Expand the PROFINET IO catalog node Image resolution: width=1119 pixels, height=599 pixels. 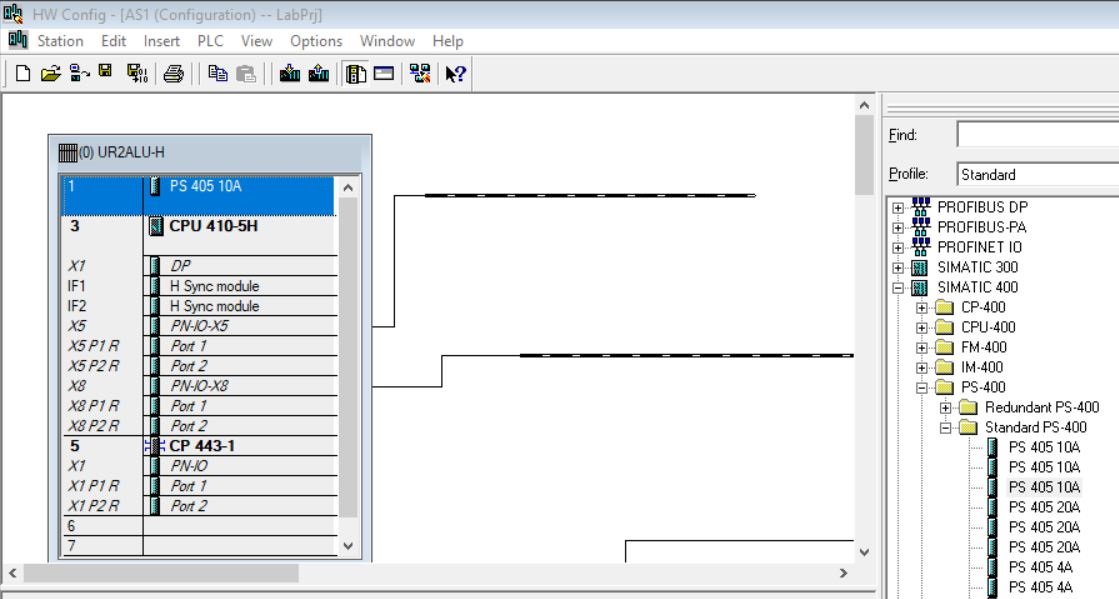(x=898, y=248)
